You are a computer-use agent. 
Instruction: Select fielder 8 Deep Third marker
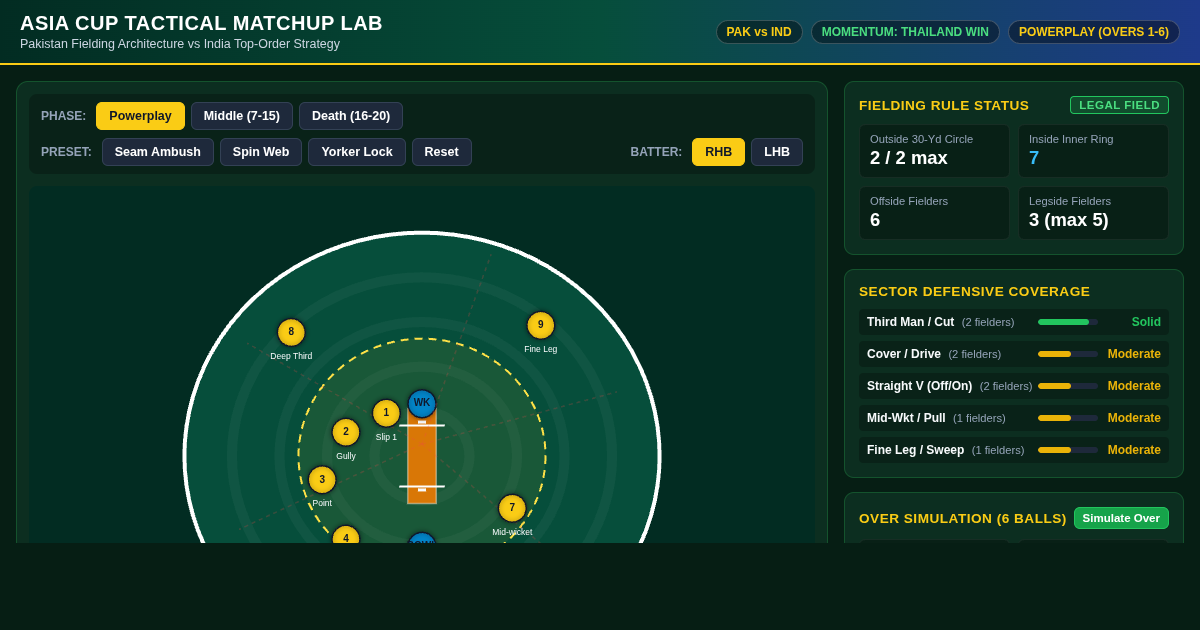point(291,332)
